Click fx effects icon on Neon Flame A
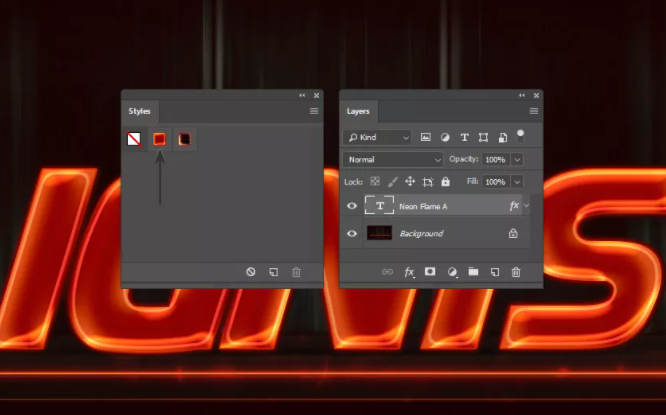 [514, 206]
